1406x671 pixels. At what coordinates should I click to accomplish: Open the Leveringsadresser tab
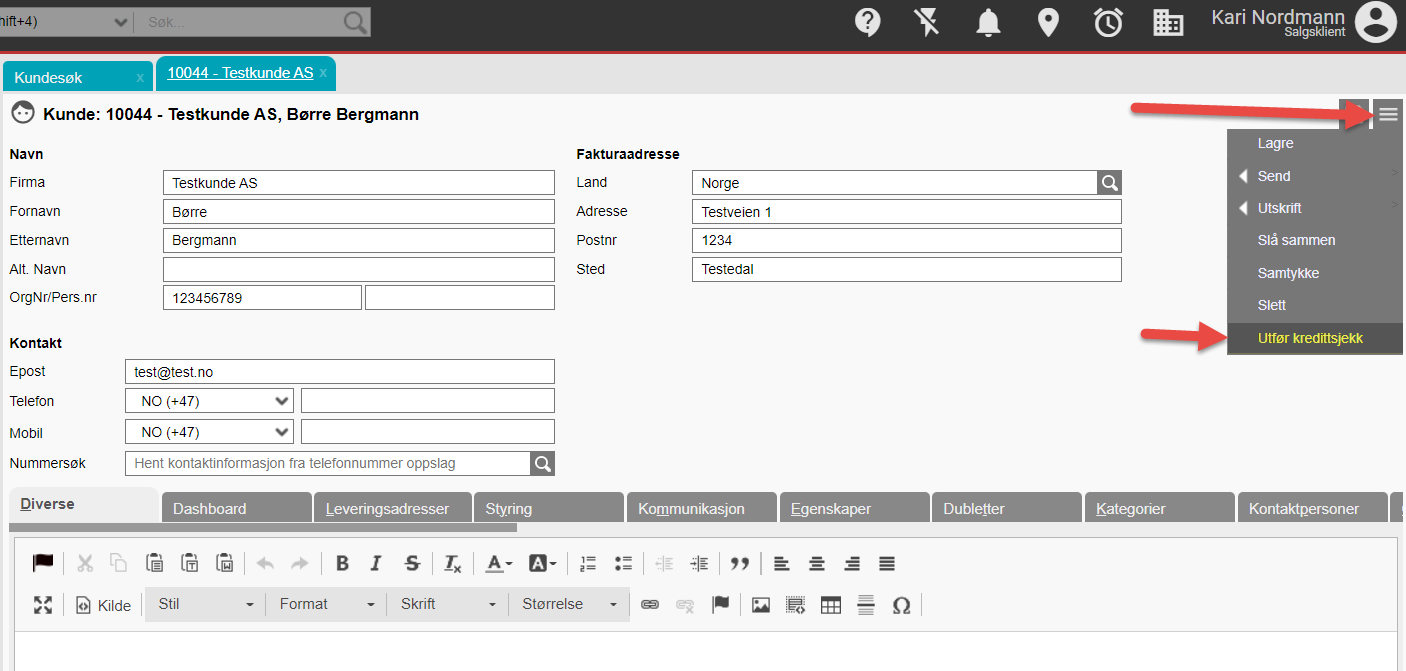point(392,508)
